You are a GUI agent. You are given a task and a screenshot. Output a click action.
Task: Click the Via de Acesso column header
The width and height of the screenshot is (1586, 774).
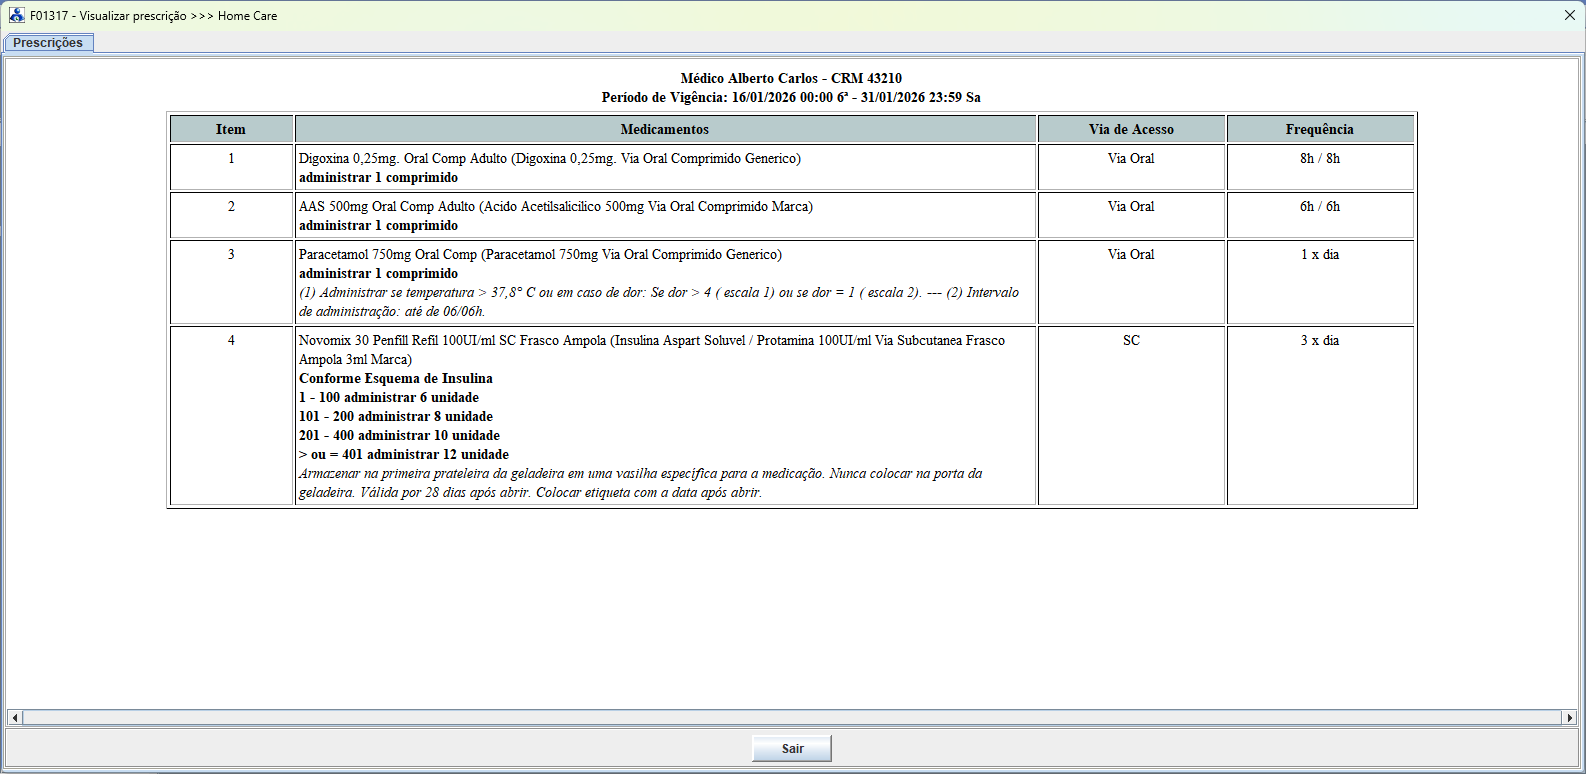point(1131,129)
